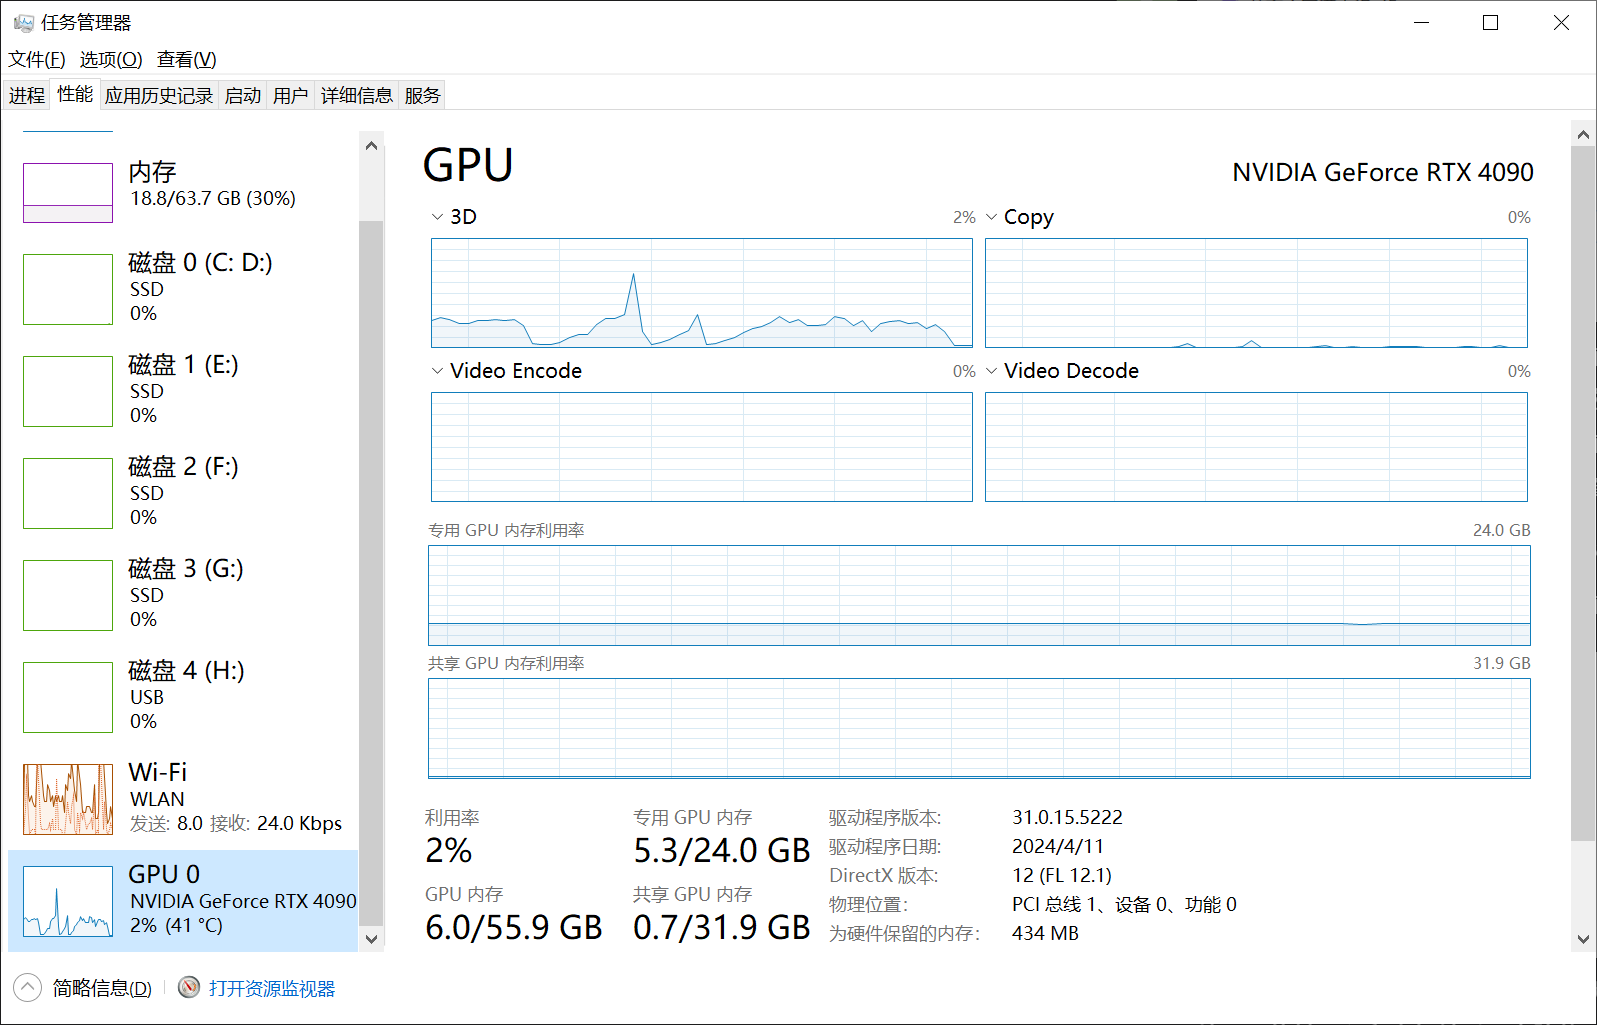Click the Task Manager title bar icon
This screenshot has height=1025, width=1597.
tap(23, 22)
